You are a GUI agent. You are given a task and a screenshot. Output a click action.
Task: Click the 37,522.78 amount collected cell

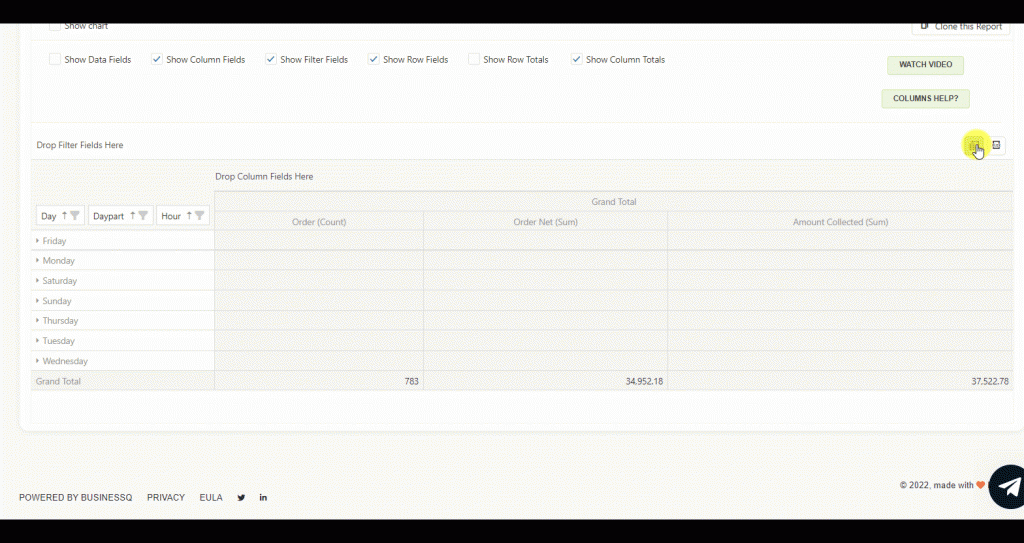[x=840, y=381]
